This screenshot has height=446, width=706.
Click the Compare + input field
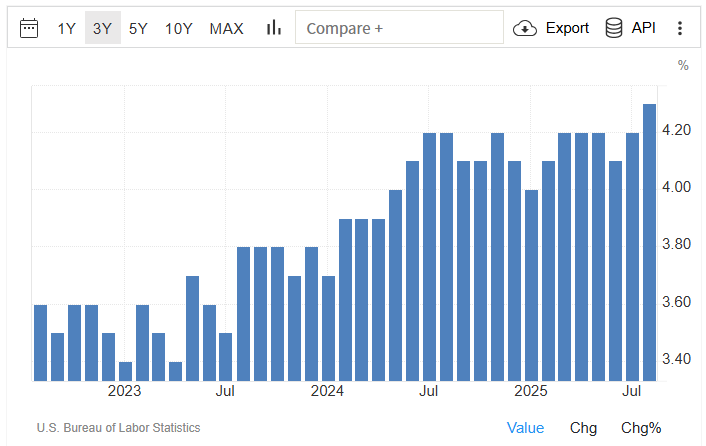[399, 28]
